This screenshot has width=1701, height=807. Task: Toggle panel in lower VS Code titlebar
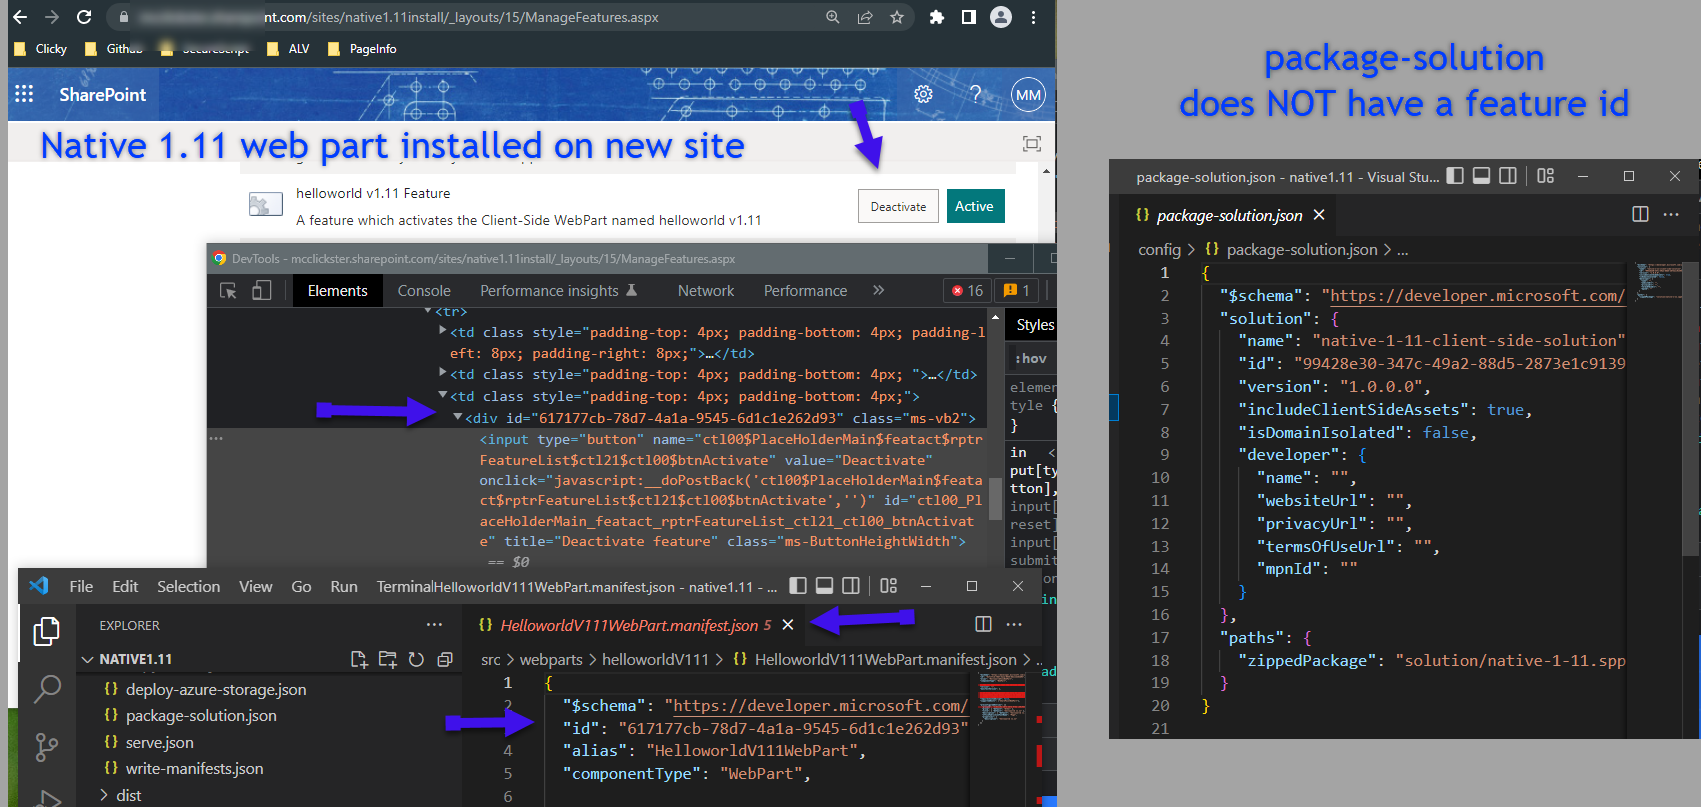824,586
